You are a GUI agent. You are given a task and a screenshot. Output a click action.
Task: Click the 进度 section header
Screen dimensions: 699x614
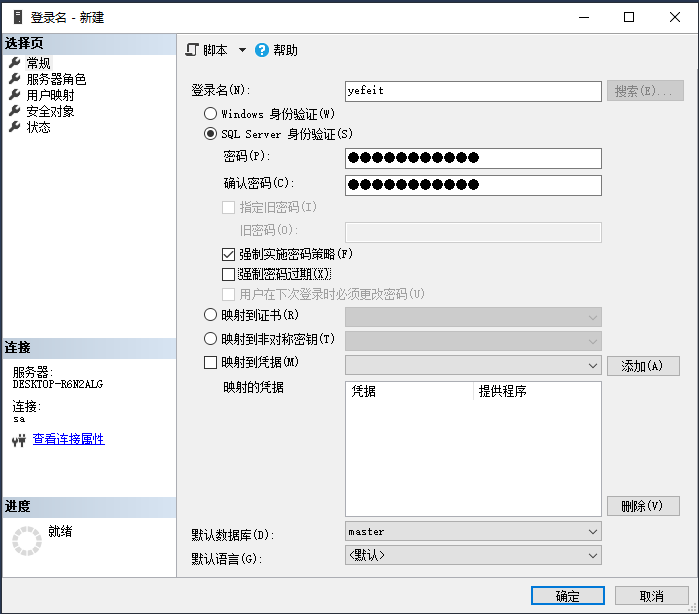(x=89, y=507)
